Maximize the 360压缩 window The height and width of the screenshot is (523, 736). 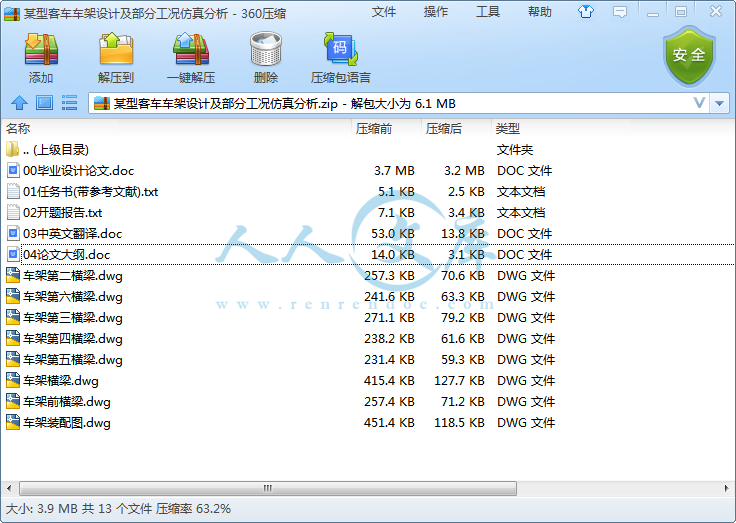coord(681,12)
